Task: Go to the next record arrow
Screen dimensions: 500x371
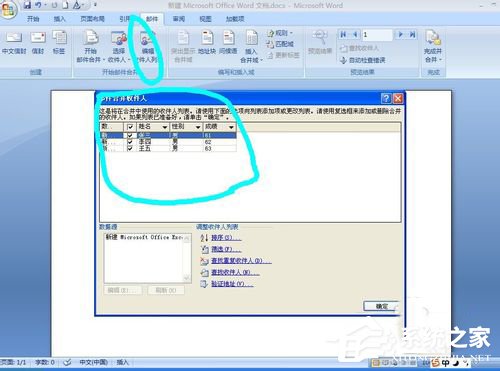Action: (401, 34)
